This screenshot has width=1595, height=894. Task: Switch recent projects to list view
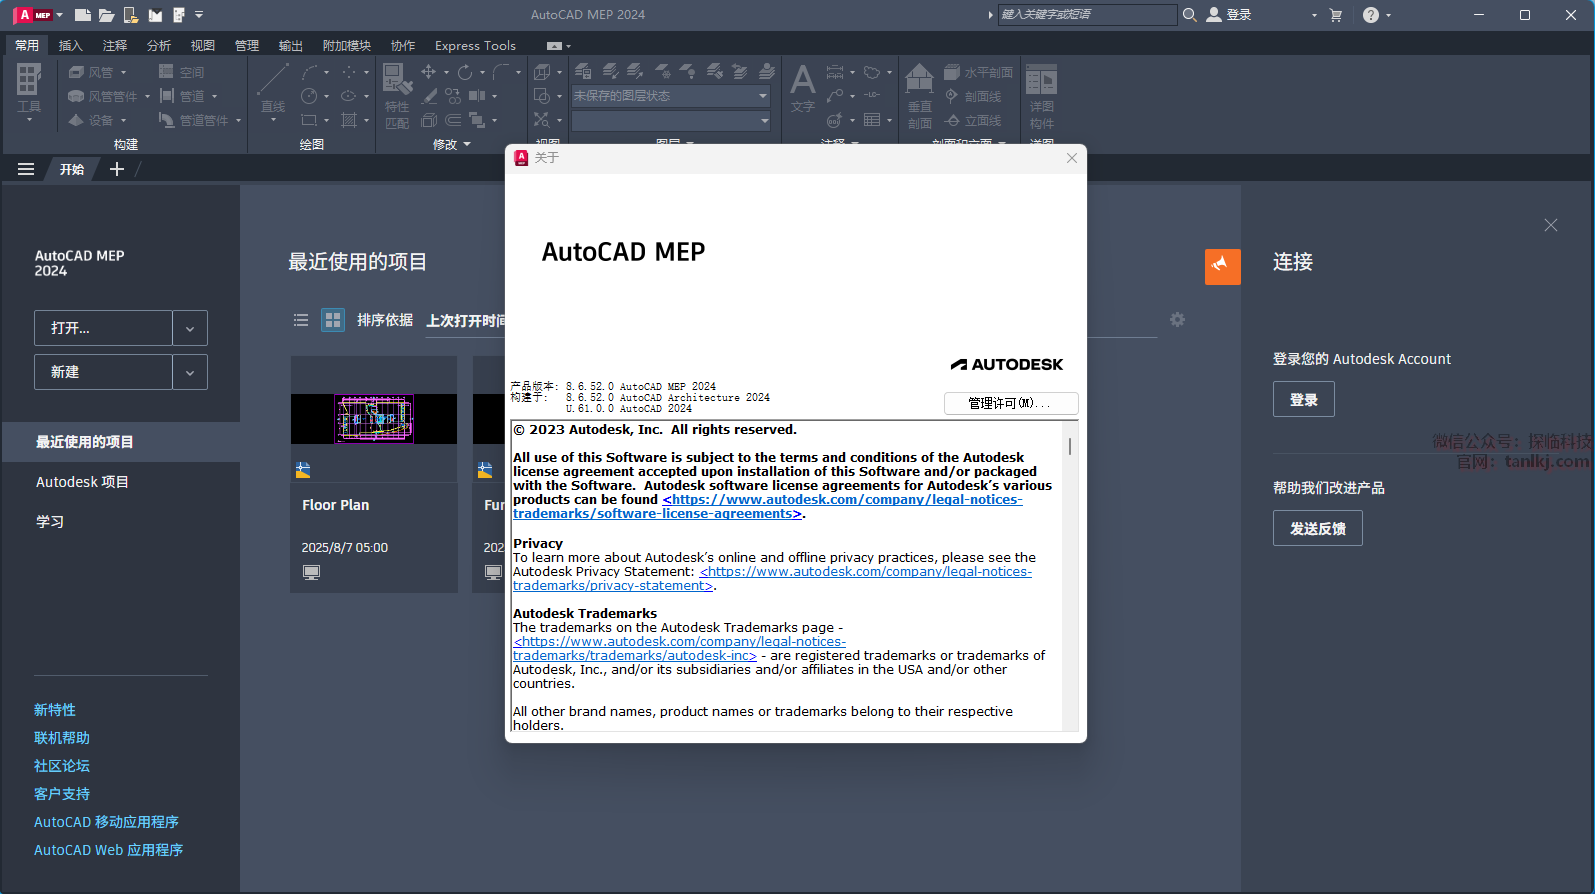(x=301, y=320)
